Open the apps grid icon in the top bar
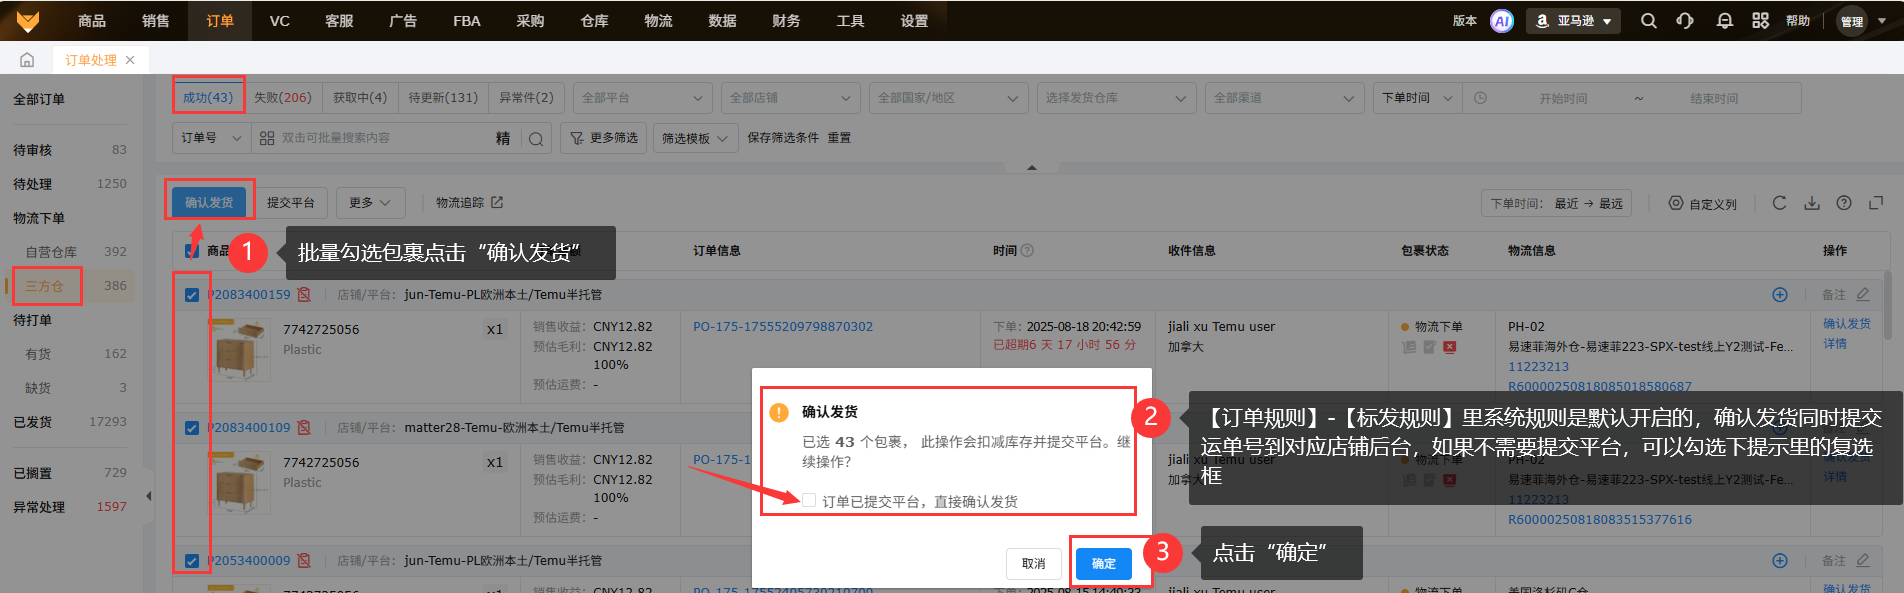Image resolution: width=1904 pixels, height=593 pixels. click(1761, 21)
